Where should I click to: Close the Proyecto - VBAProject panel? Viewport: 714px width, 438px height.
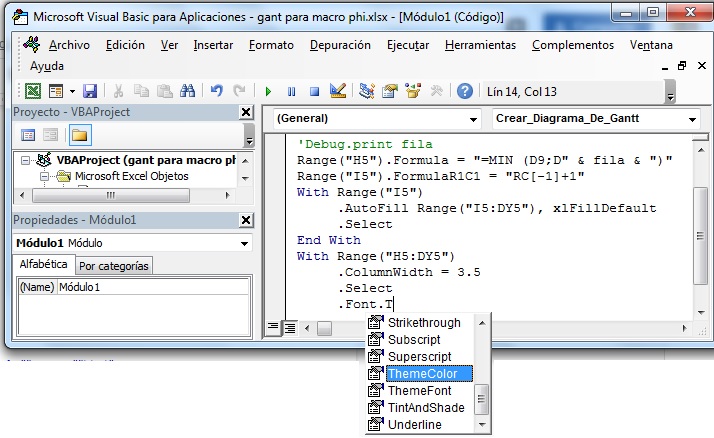tap(246, 112)
